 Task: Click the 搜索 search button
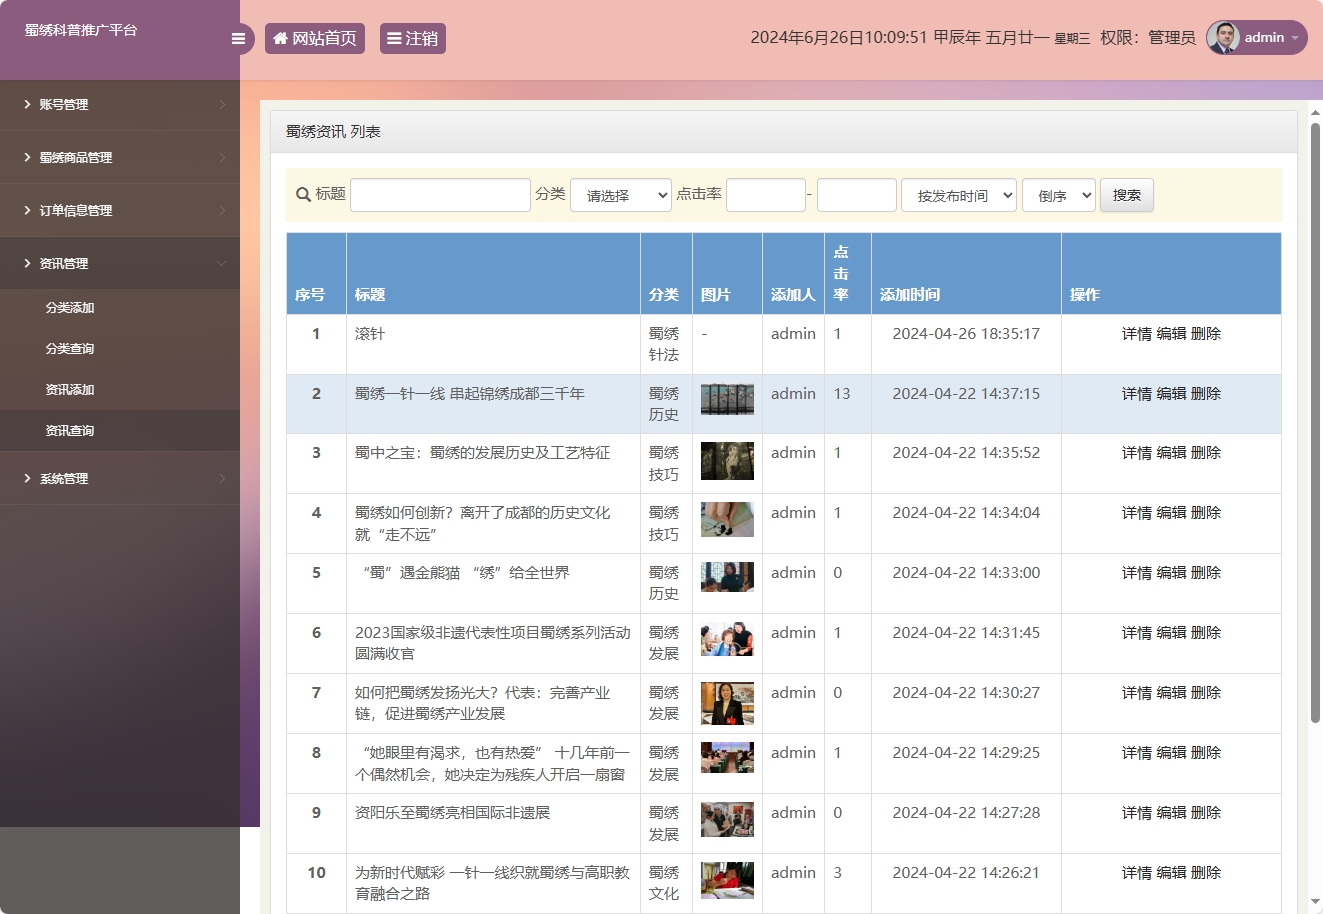click(x=1126, y=195)
